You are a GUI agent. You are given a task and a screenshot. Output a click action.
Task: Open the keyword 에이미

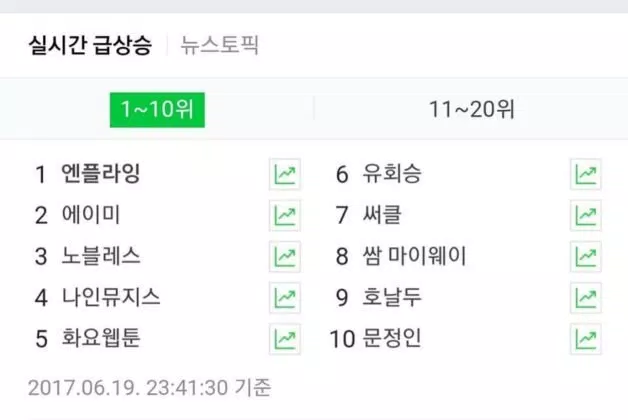tap(91, 215)
